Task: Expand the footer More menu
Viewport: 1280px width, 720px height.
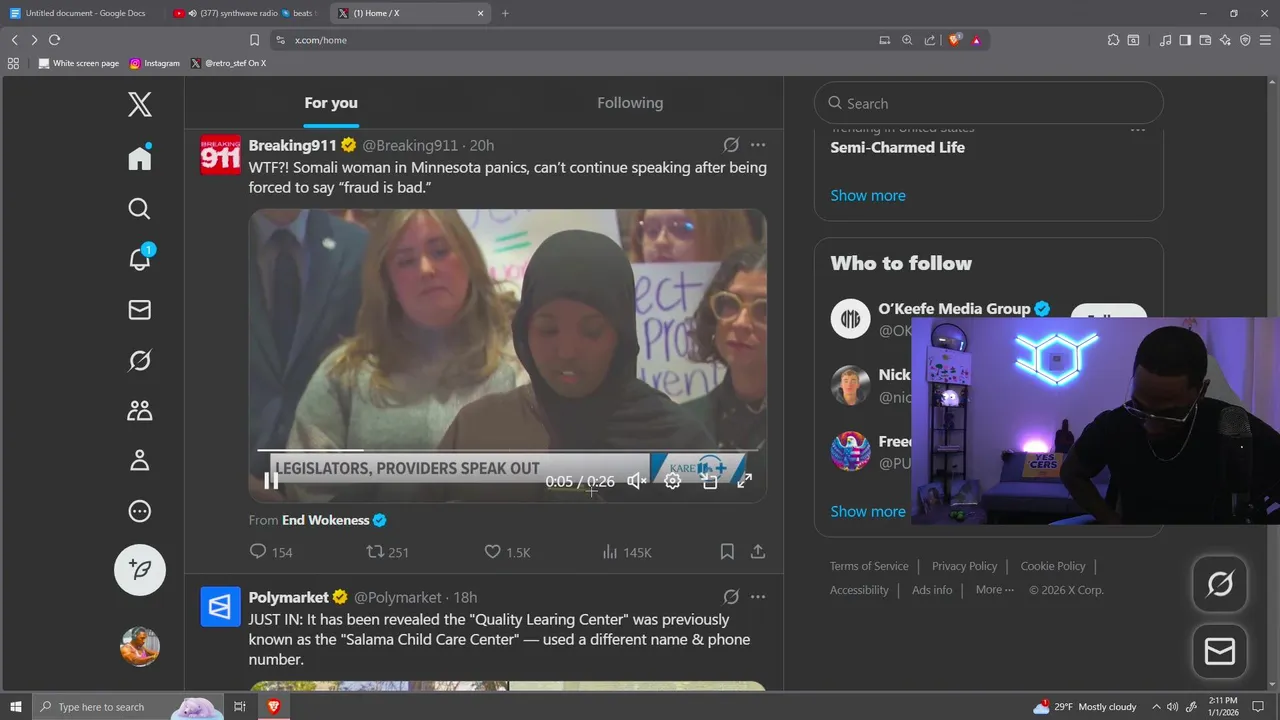Action: (x=995, y=590)
